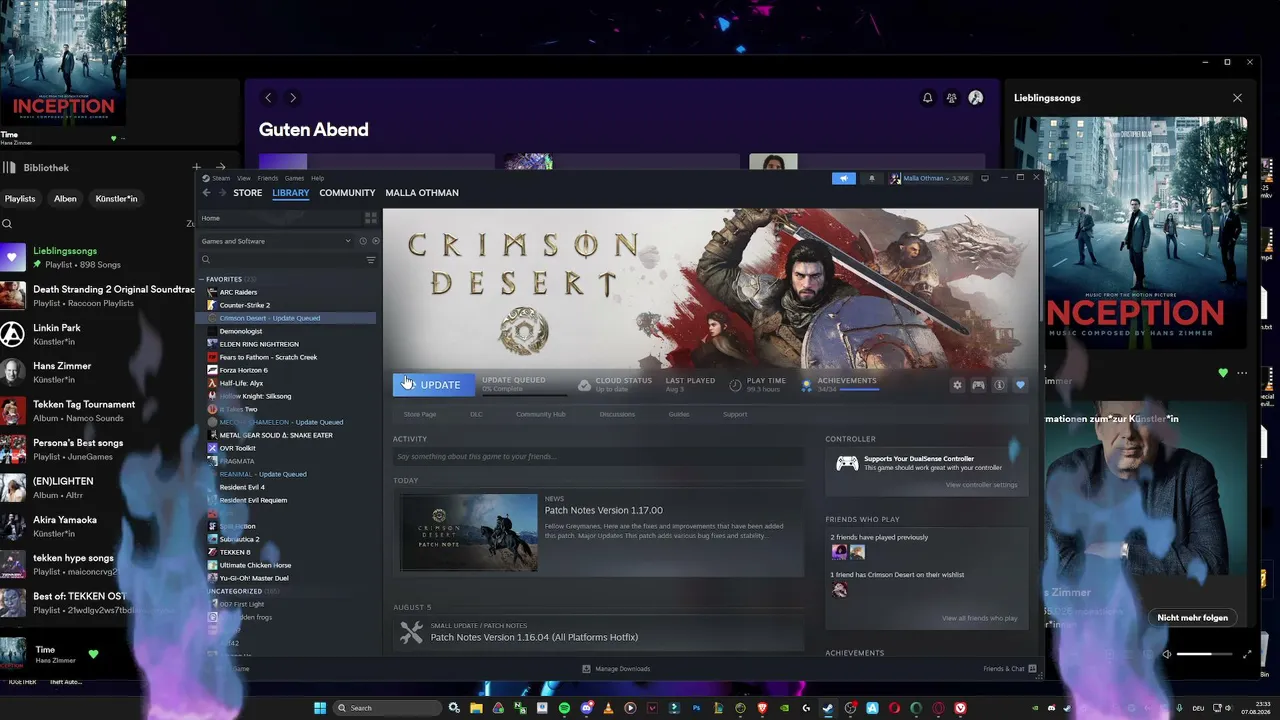This screenshot has height=720, width=1280.
Task: Open Steam Big Picture mode icon
Action: 985,178
